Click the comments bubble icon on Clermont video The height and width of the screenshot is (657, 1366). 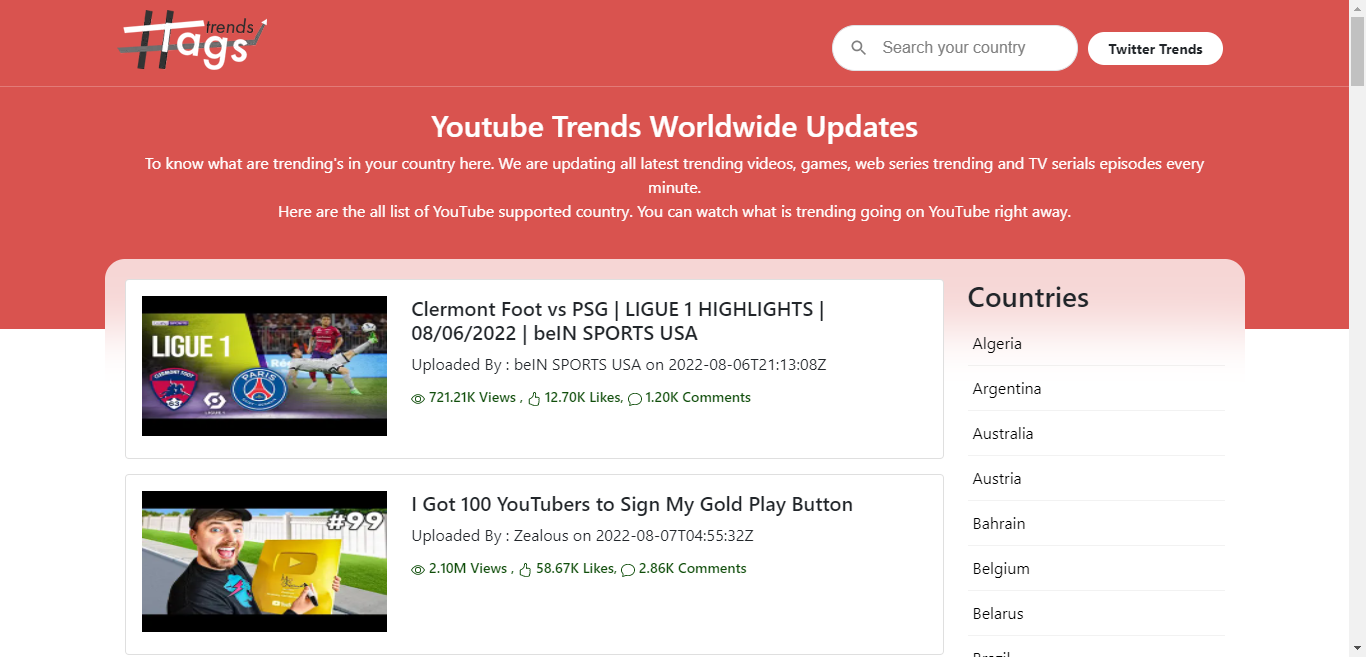[x=635, y=399]
